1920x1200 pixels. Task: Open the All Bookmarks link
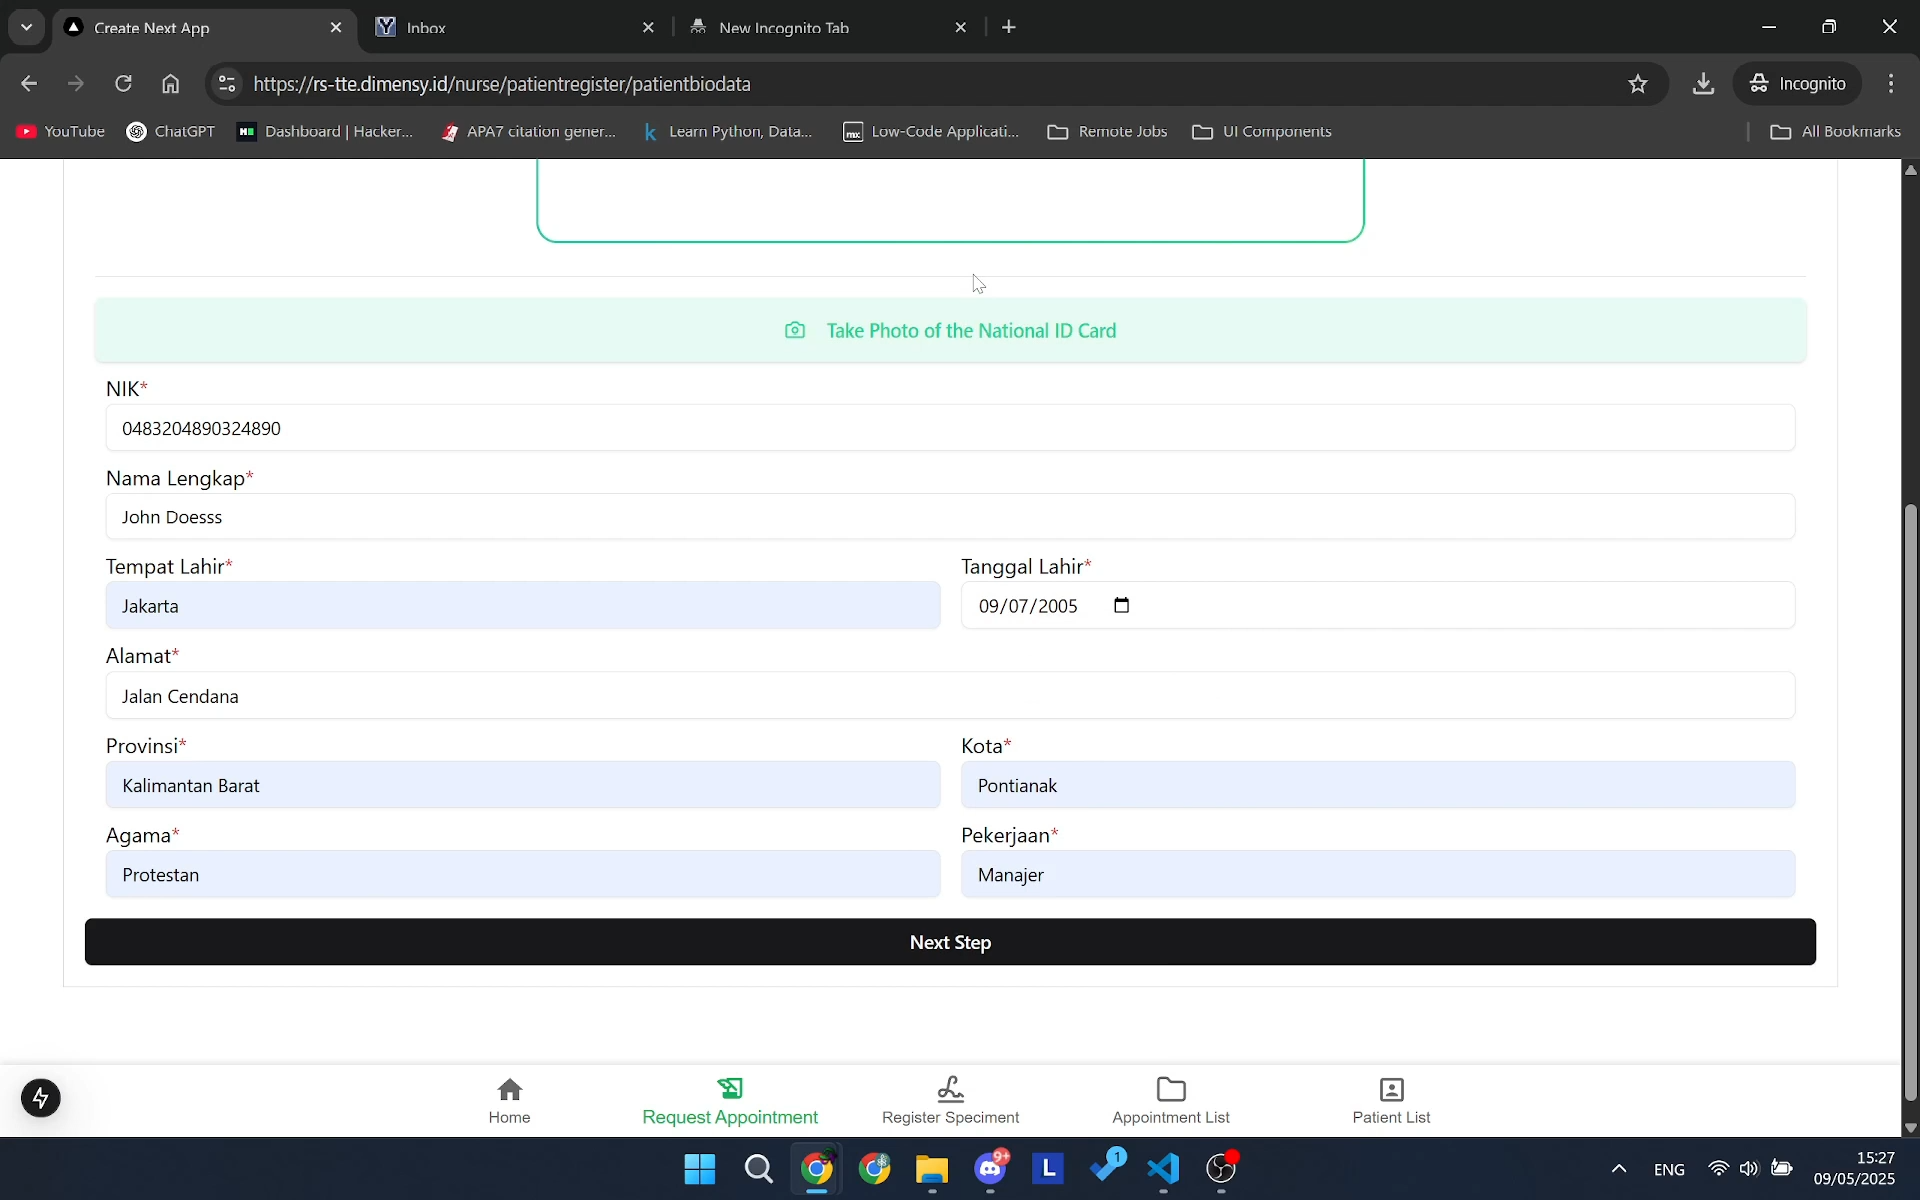(1836, 131)
